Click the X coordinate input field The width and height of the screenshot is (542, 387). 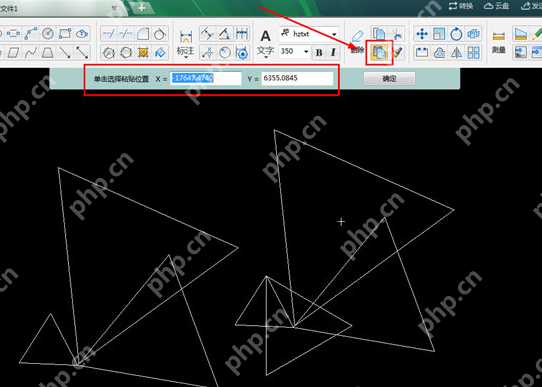[206, 78]
